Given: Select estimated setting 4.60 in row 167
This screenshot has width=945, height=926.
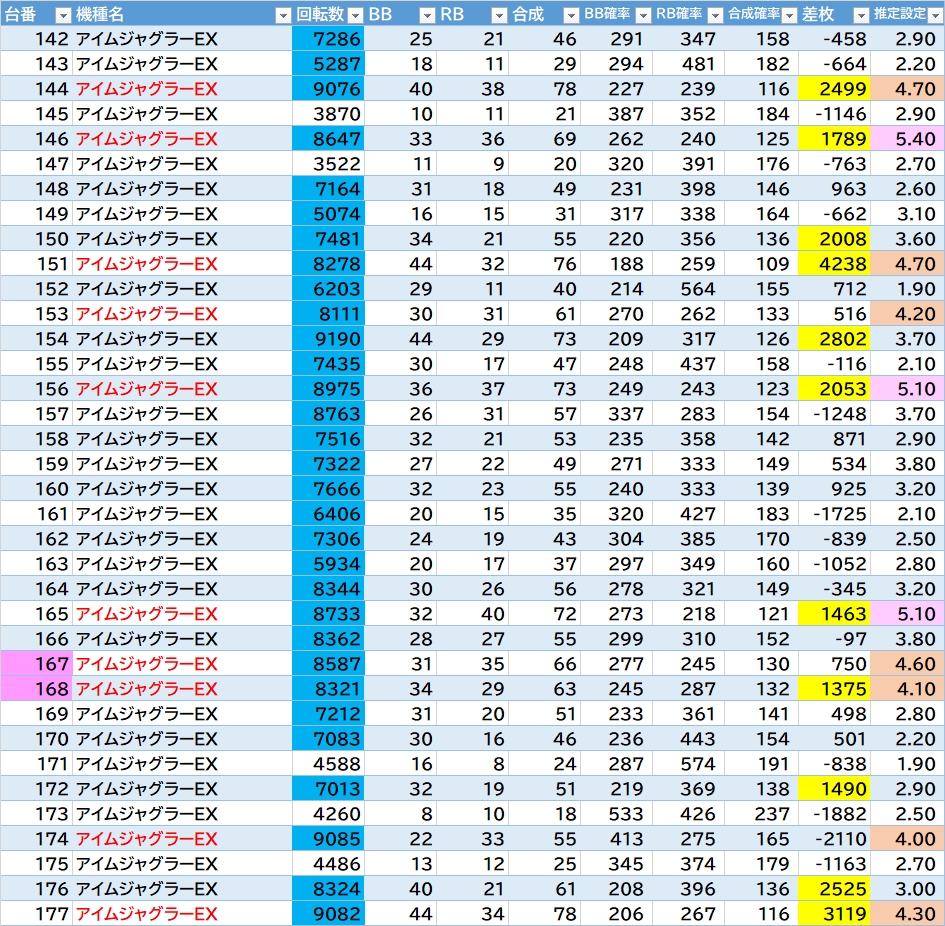Looking at the screenshot, I should (x=907, y=664).
